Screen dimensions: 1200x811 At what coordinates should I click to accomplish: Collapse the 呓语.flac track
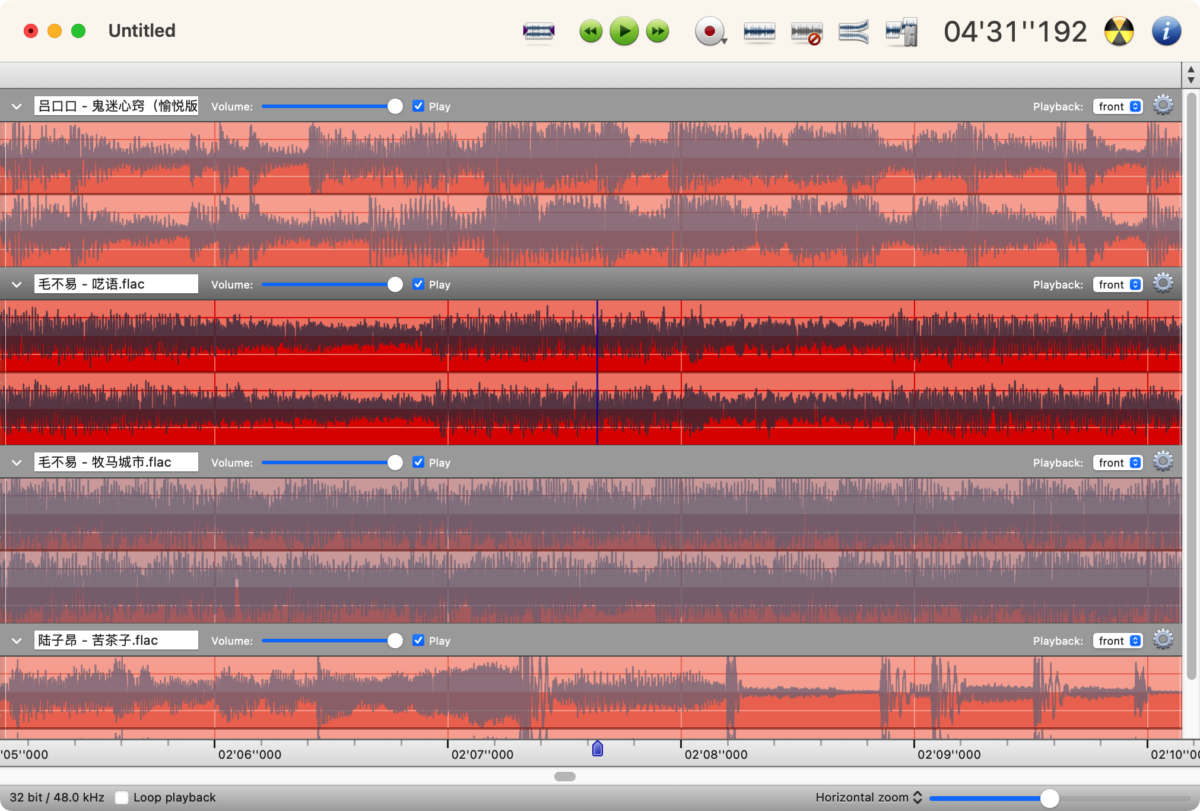[x=16, y=284]
